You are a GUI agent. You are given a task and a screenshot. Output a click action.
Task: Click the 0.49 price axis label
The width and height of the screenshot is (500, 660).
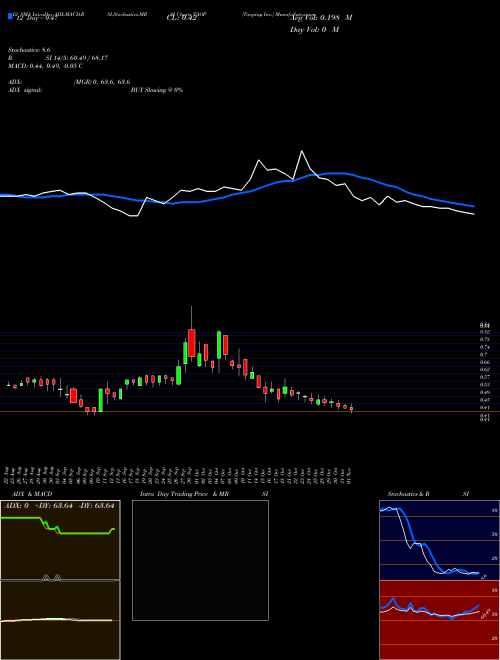[484, 392]
